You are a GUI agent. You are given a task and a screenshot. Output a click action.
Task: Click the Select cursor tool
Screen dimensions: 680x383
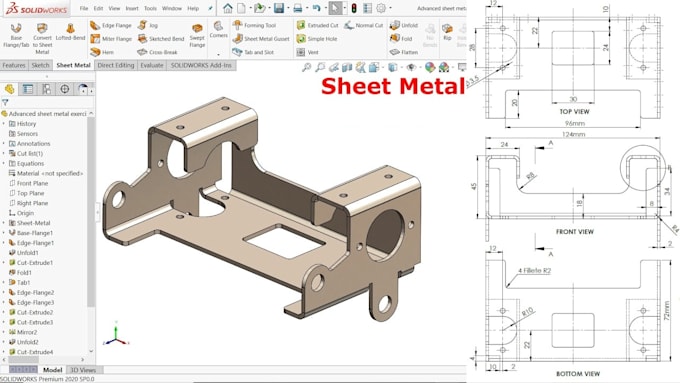pos(335,8)
